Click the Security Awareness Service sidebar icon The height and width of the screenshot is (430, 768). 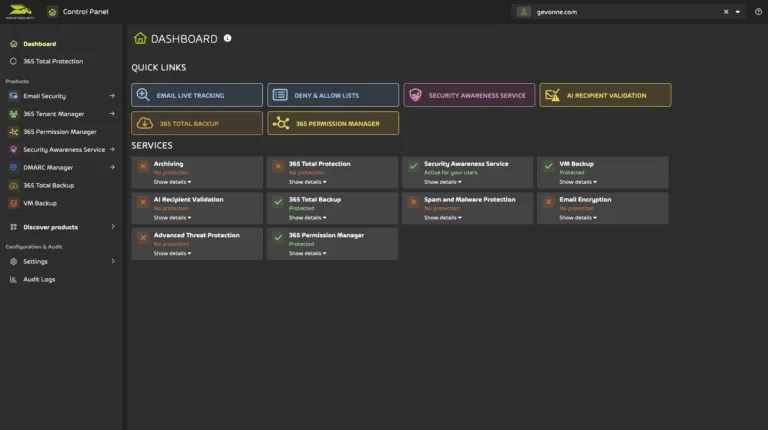click(x=14, y=149)
